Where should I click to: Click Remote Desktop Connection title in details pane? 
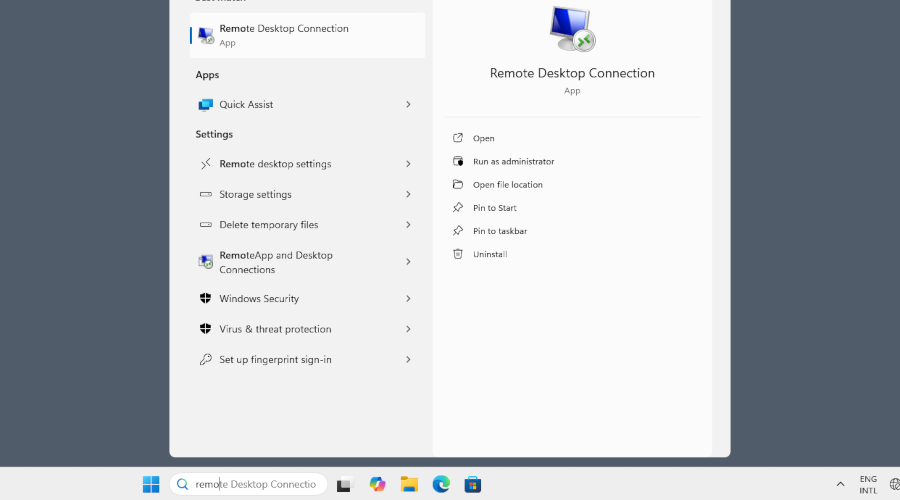[572, 73]
